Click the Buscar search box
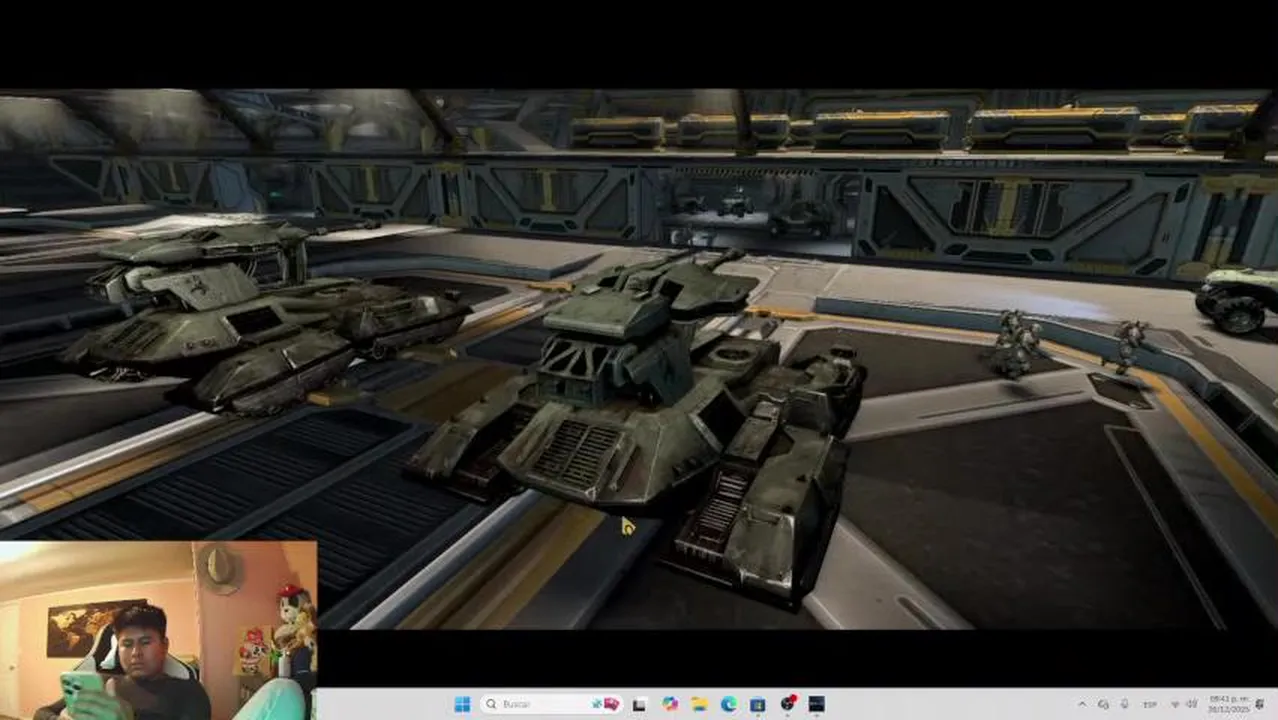The image size is (1278, 720). [x=551, y=704]
